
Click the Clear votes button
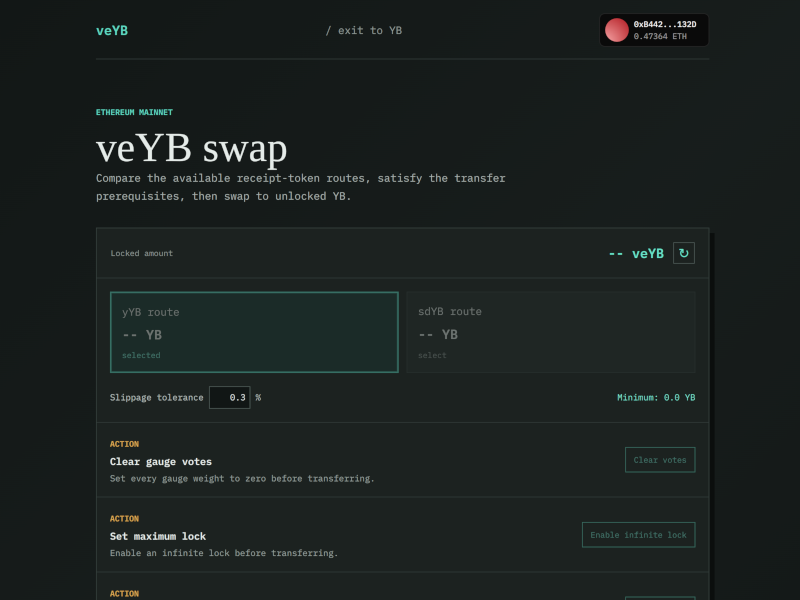(x=660, y=460)
